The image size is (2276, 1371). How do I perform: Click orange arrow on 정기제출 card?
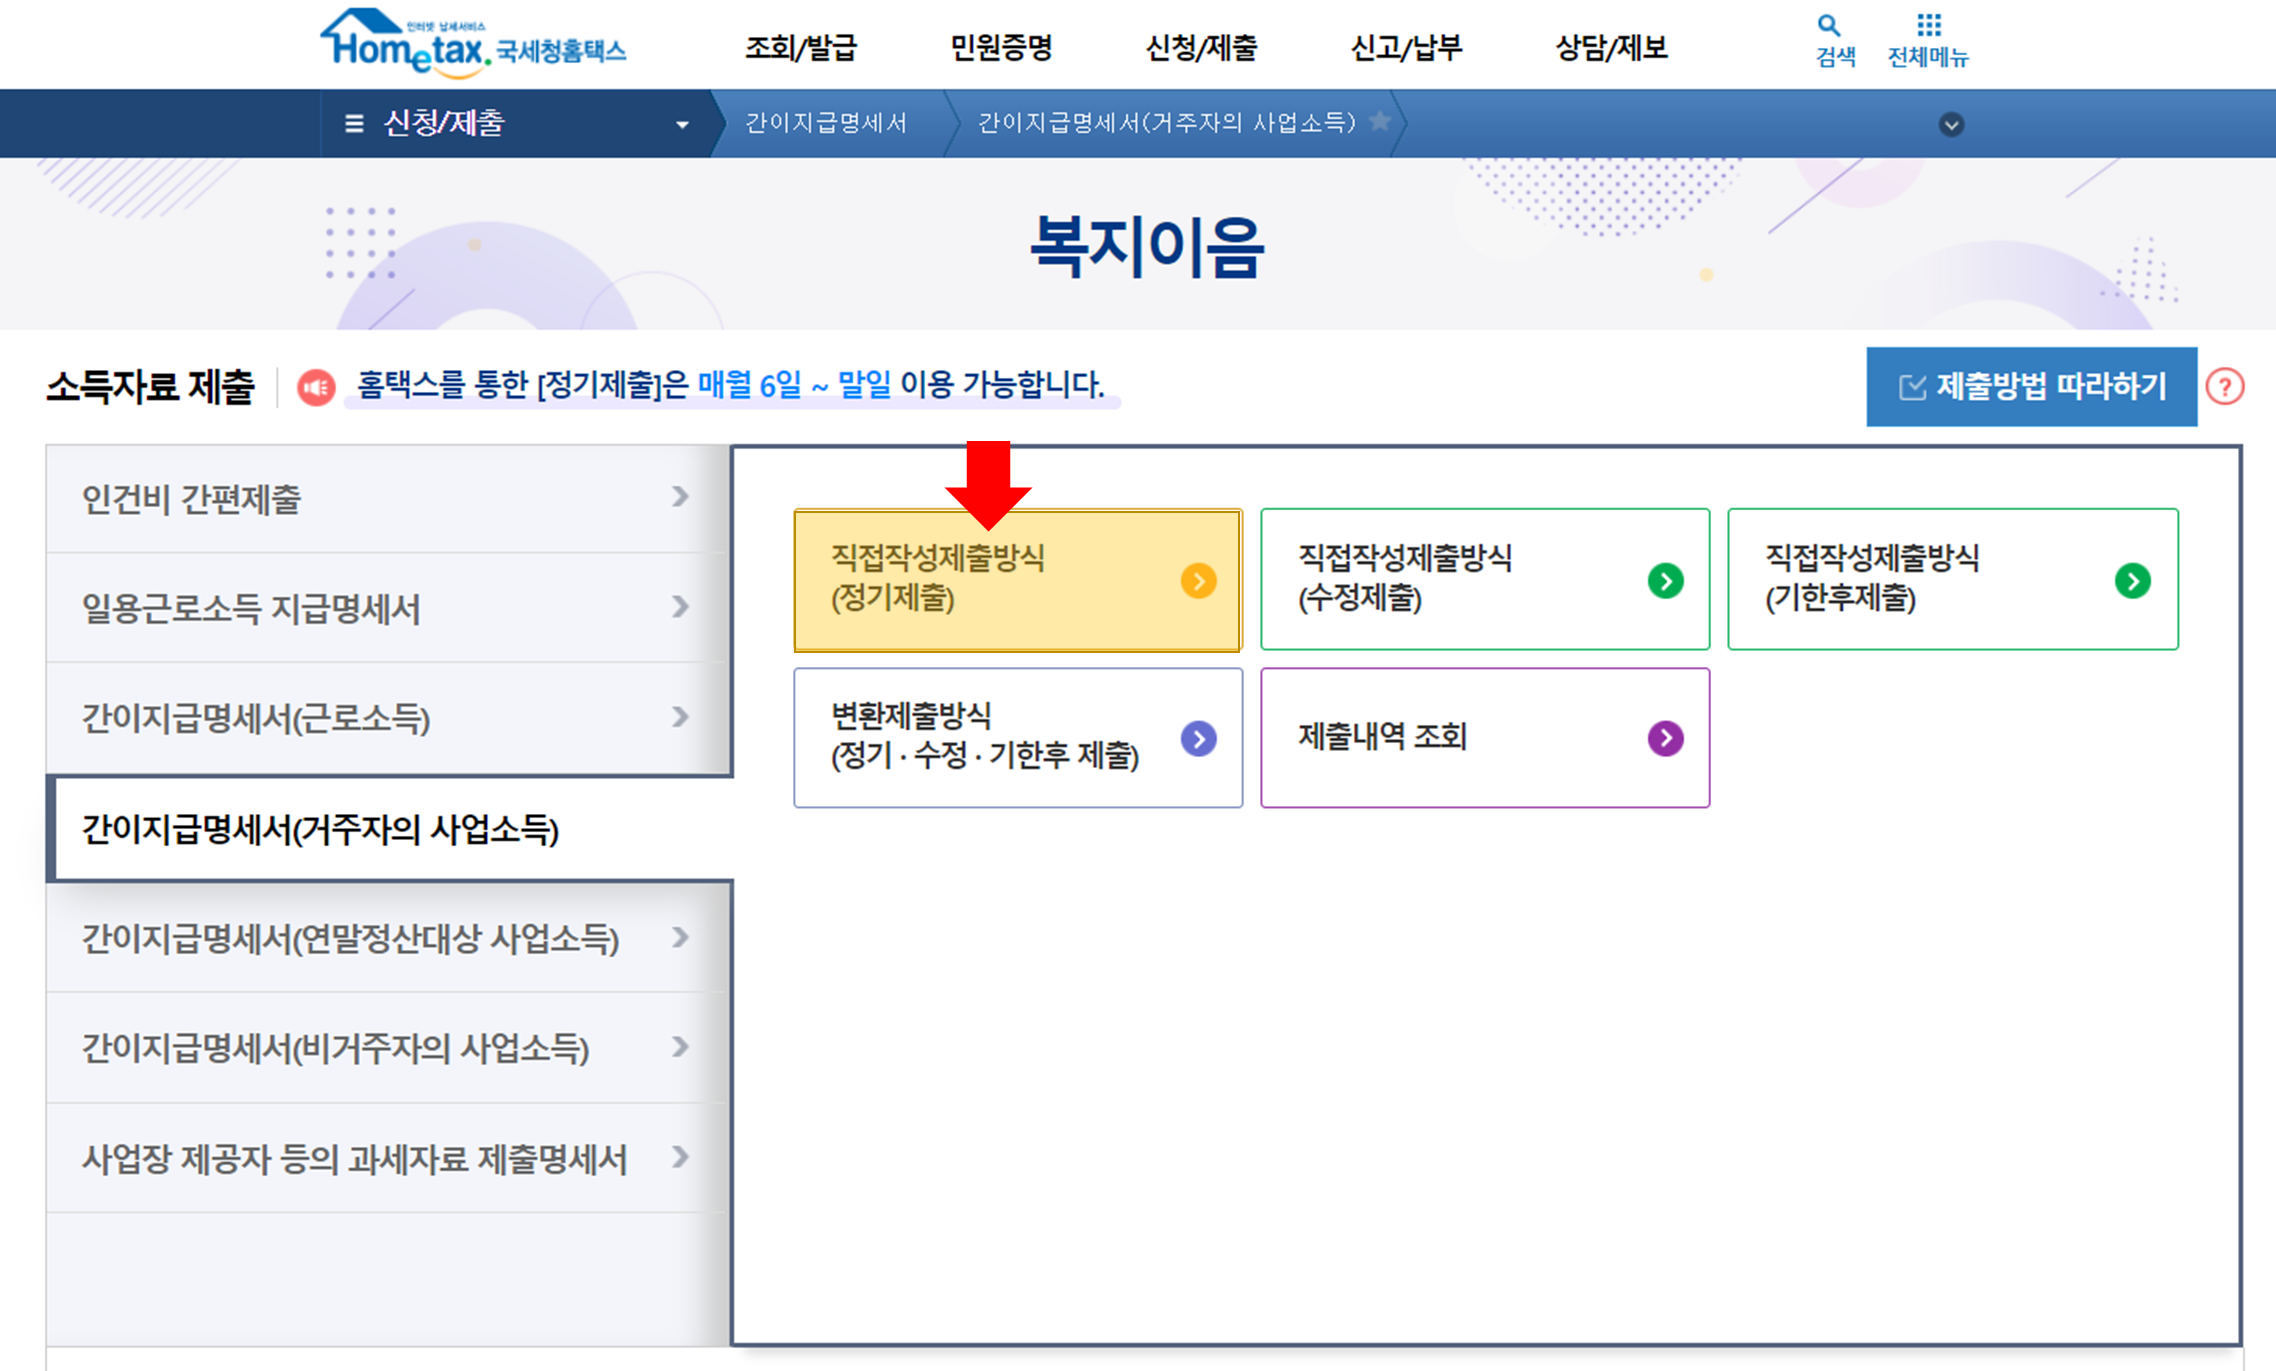pyautogui.click(x=1198, y=581)
